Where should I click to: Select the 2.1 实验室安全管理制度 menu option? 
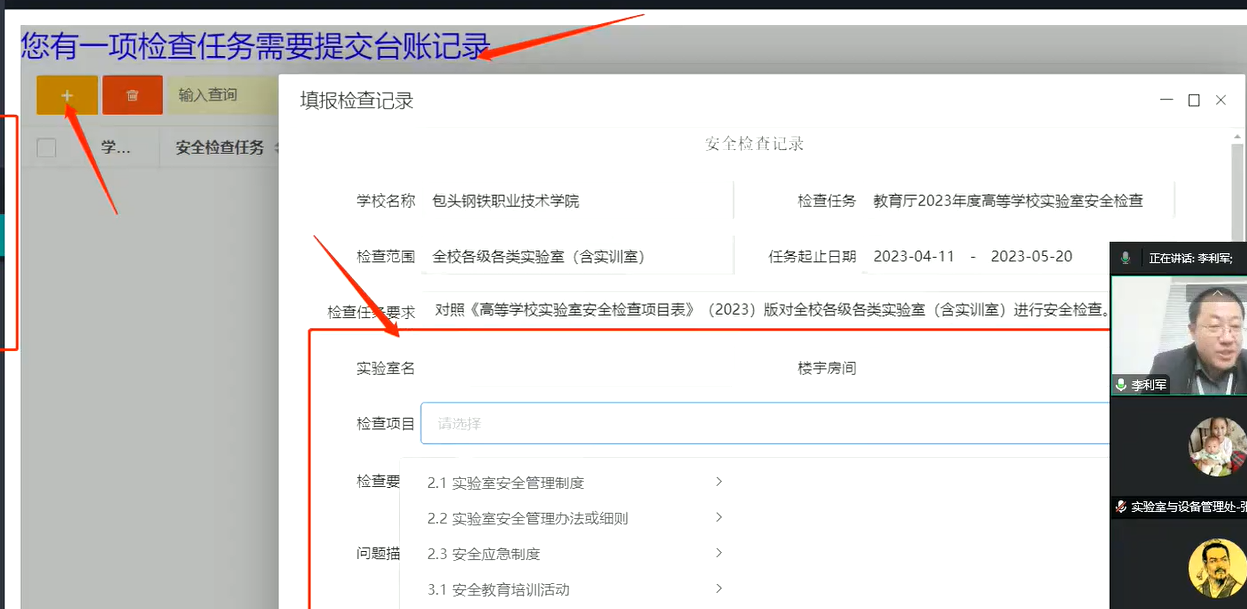[517, 482]
